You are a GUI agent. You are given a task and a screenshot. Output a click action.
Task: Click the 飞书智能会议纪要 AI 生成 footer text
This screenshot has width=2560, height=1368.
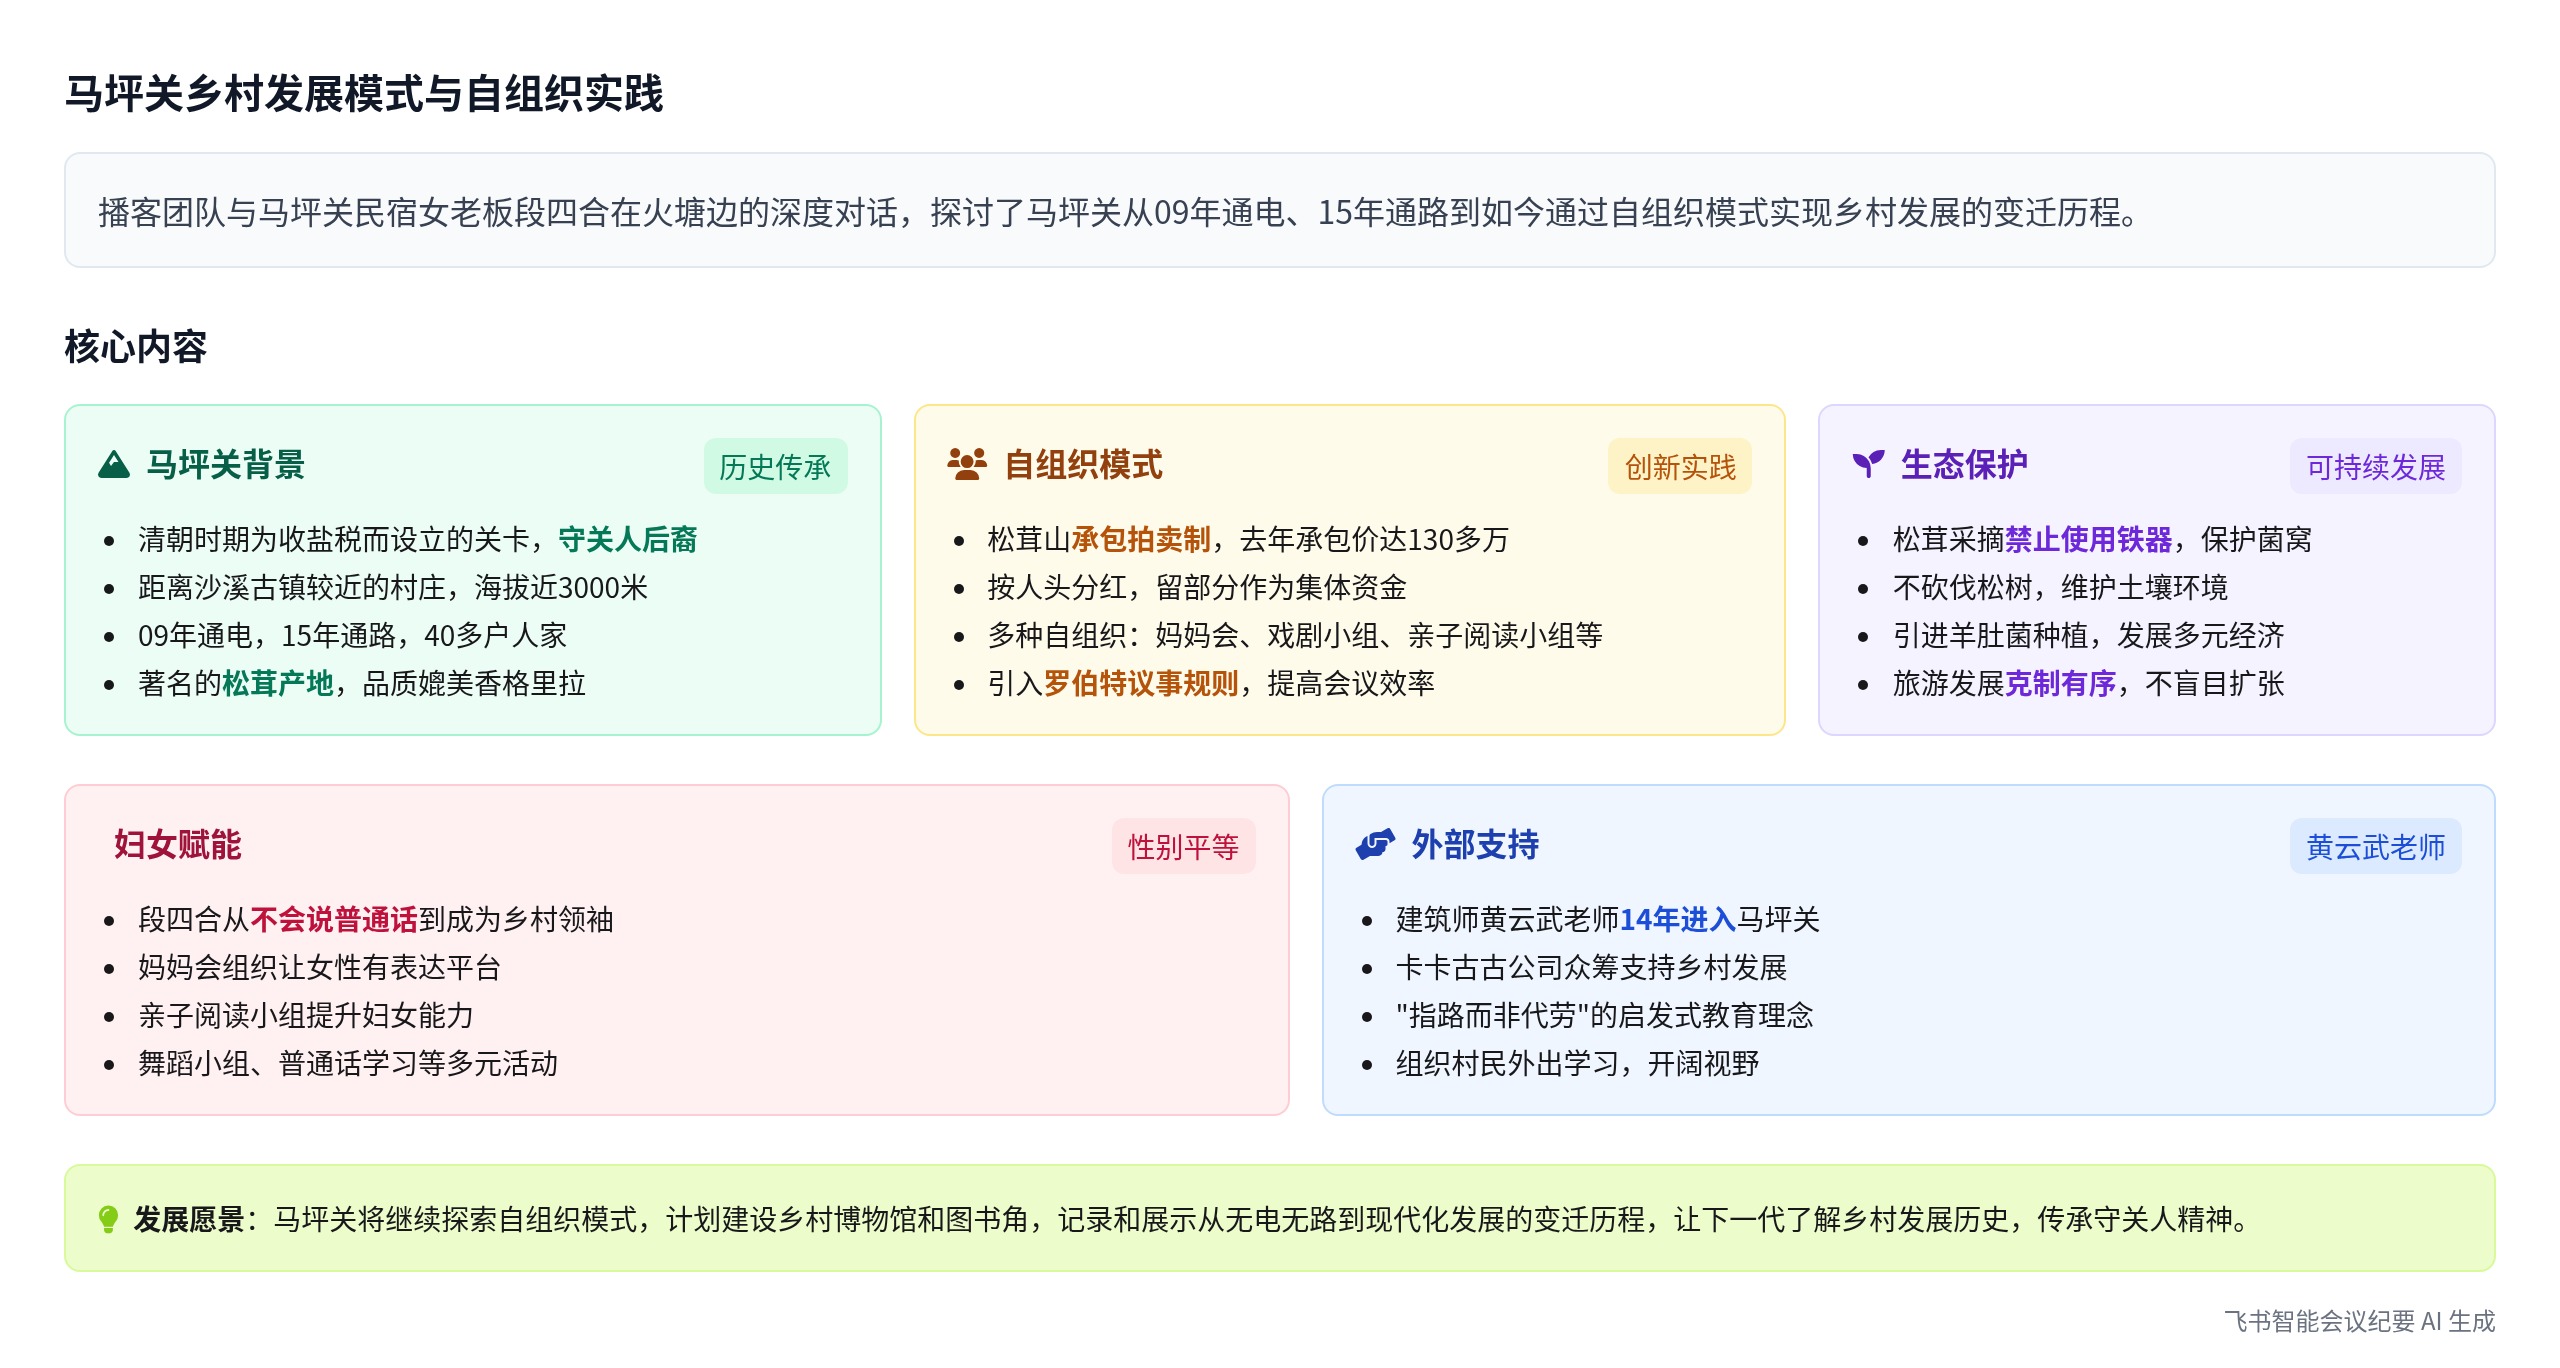tap(2359, 1321)
